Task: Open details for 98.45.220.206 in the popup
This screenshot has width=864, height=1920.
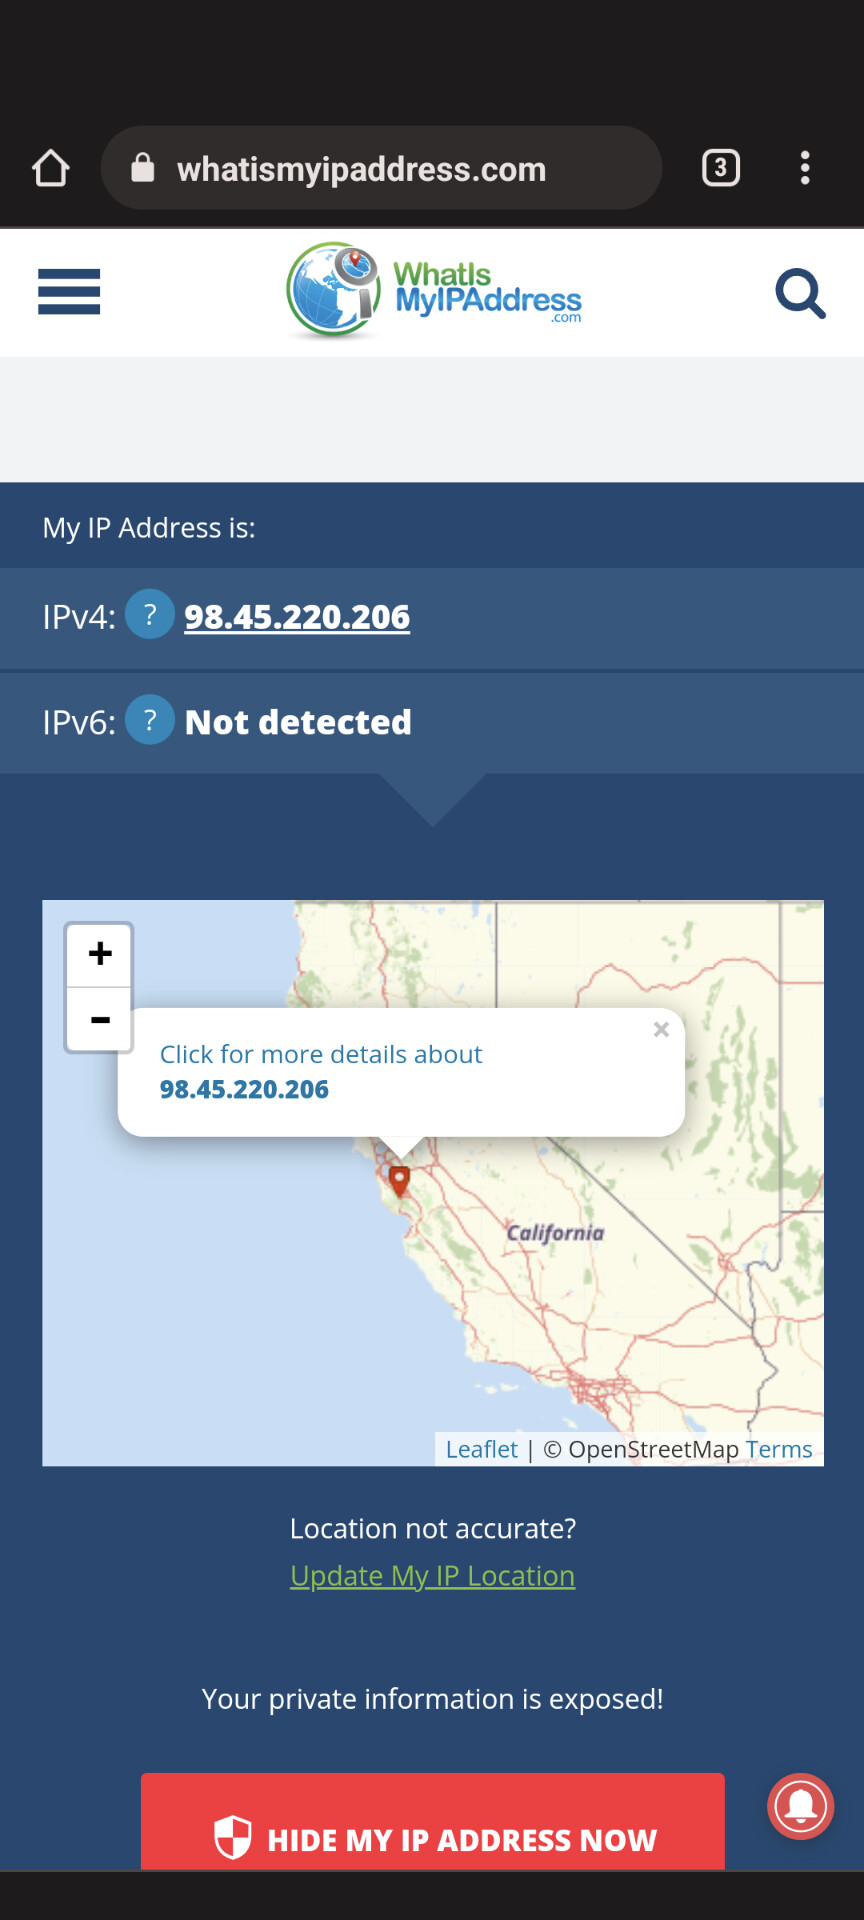Action: coord(320,1072)
